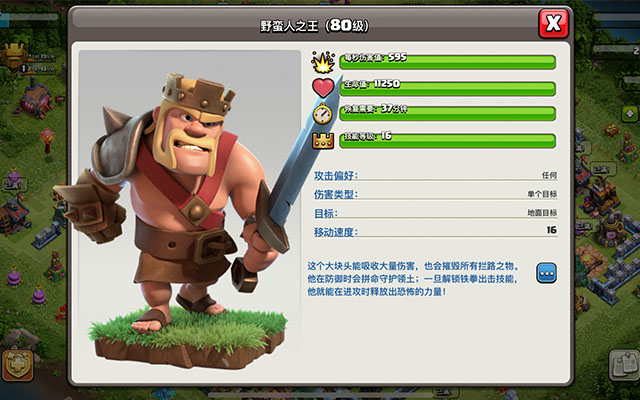Click the red heart hitpoints icon
640x400 pixels.
tap(323, 87)
